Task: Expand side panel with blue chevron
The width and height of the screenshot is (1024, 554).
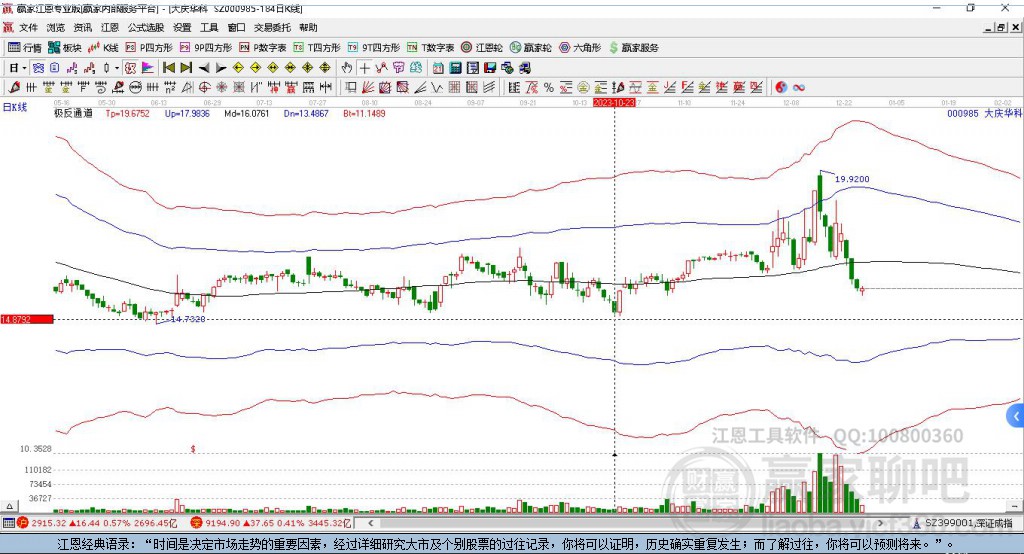Action: click(1016, 416)
